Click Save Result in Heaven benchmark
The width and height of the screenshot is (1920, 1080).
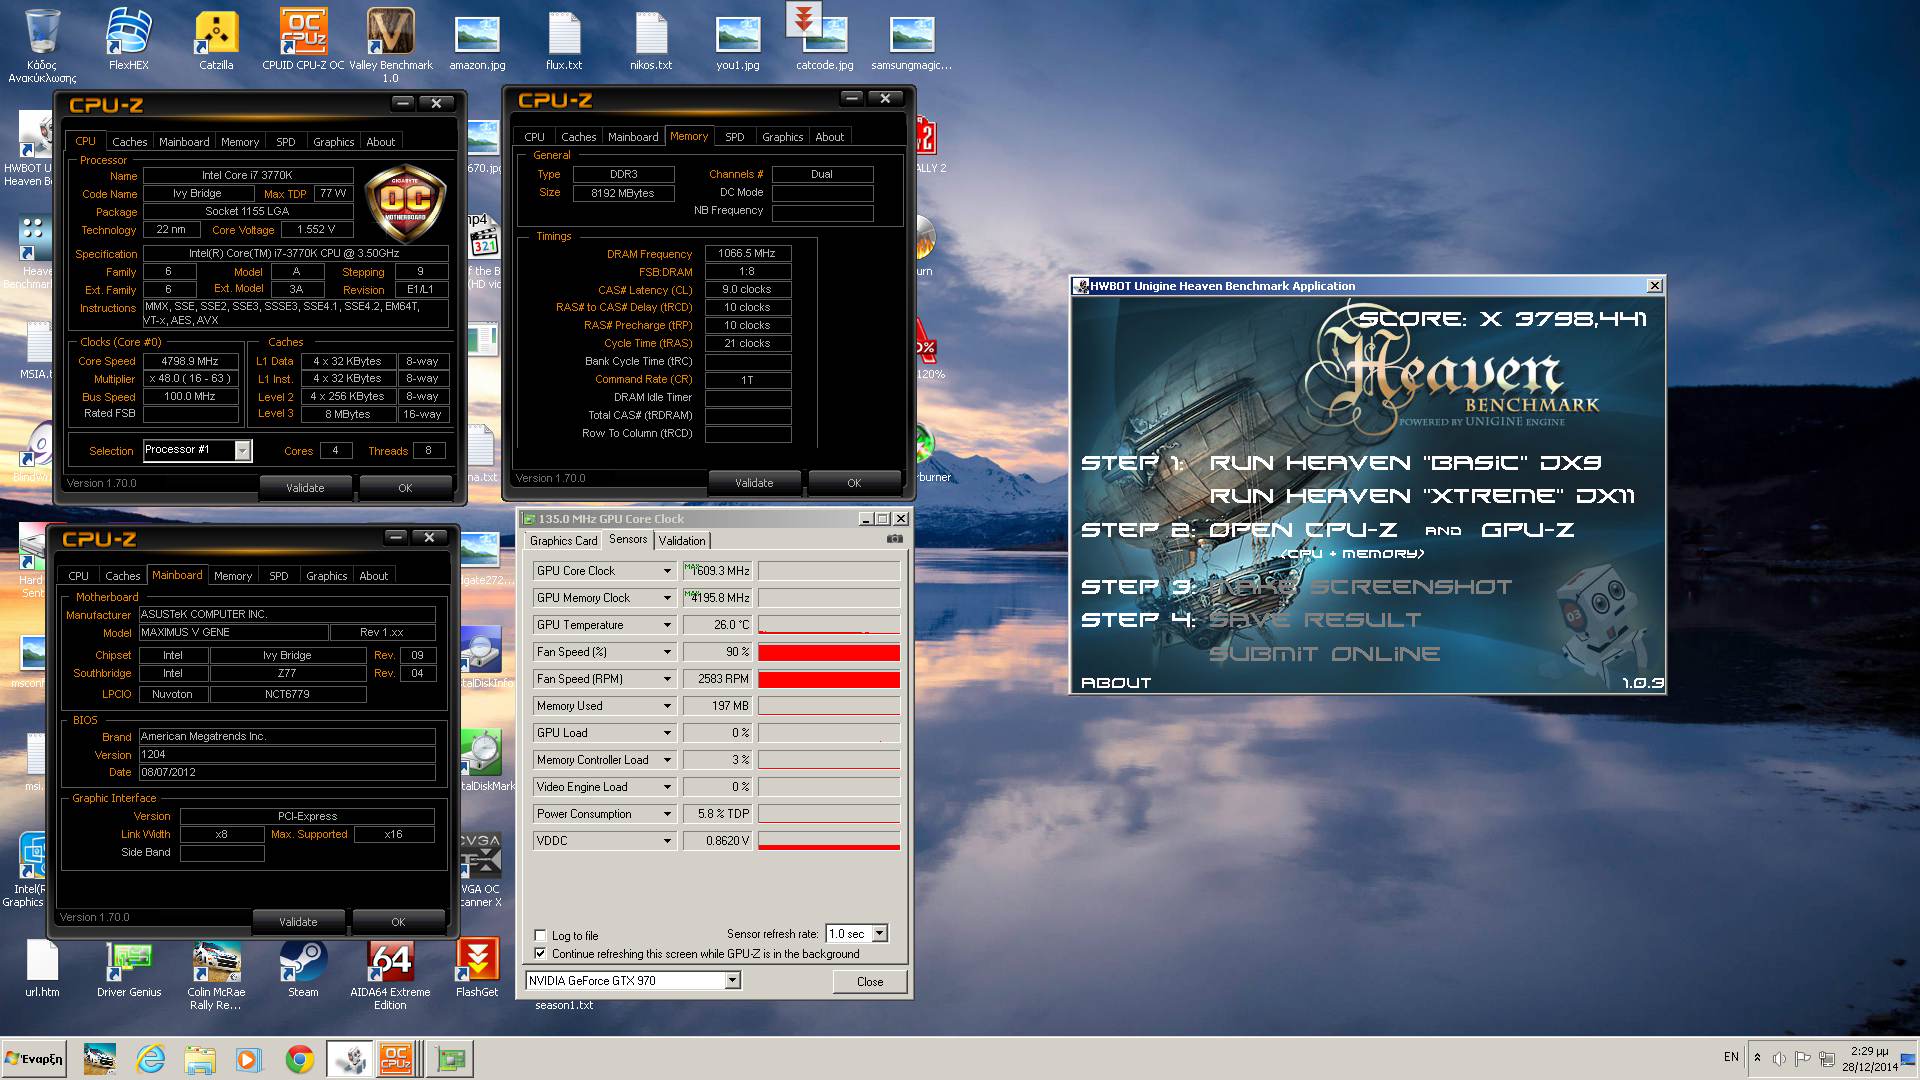pyautogui.click(x=1315, y=620)
